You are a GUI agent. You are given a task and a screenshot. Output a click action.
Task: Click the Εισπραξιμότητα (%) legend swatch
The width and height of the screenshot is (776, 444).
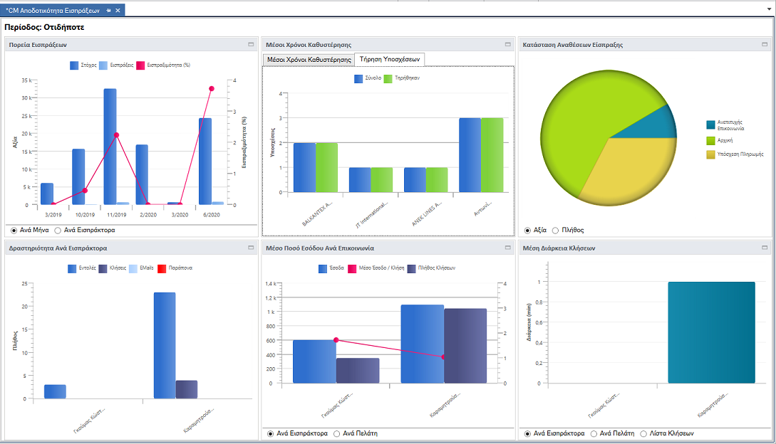point(141,65)
